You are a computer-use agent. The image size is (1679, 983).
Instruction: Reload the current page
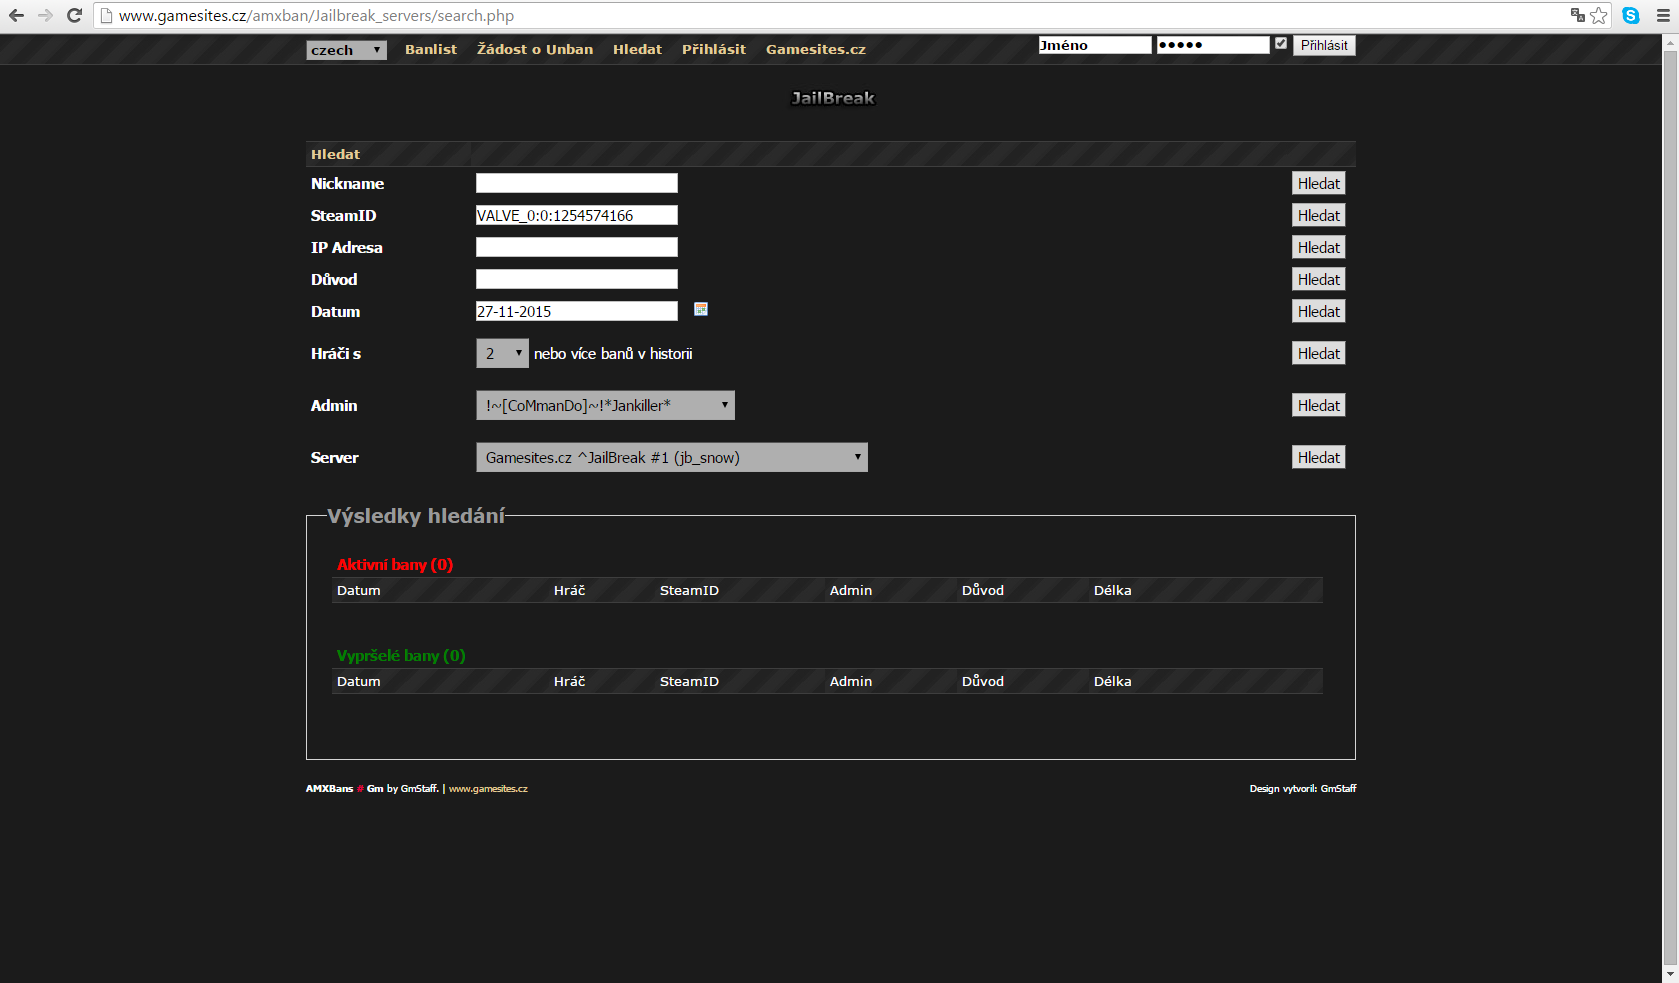(74, 15)
